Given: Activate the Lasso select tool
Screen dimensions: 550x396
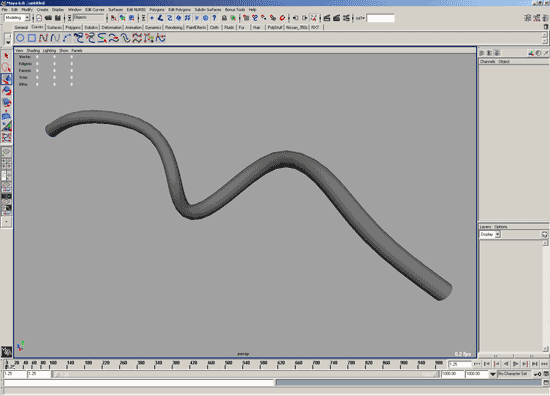Looking at the screenshot, I should coord(6,67).
